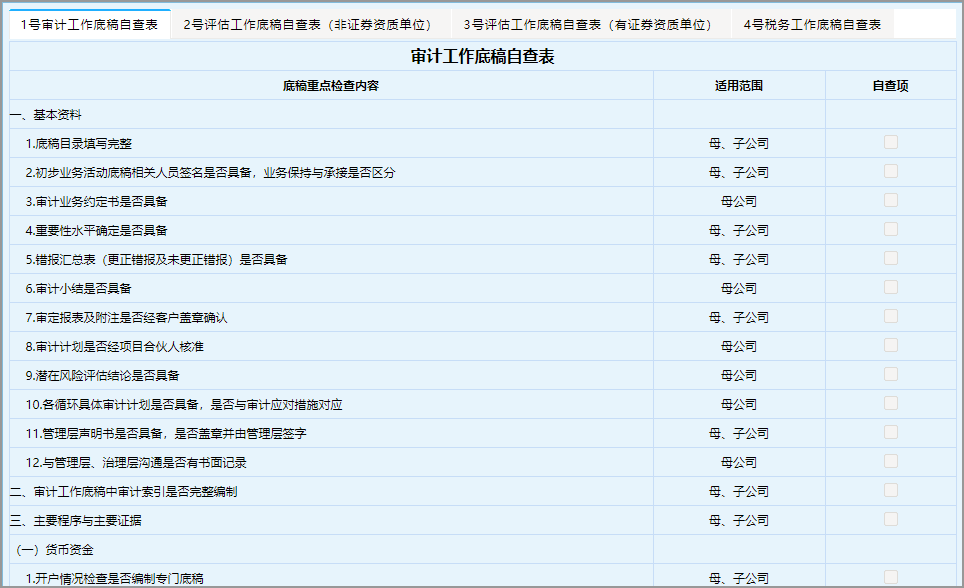
Task: Check the box for 底稿目录填写完整
Action: pyautogui.click(x=890, y=143)
